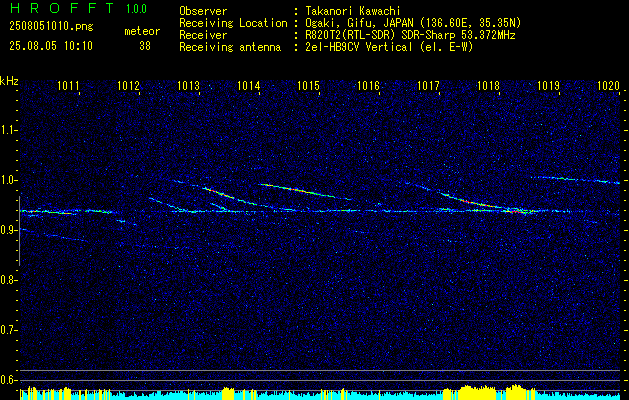Click the meteor count 38
Viewport: 629px width, 400px height.
point(145,46)
